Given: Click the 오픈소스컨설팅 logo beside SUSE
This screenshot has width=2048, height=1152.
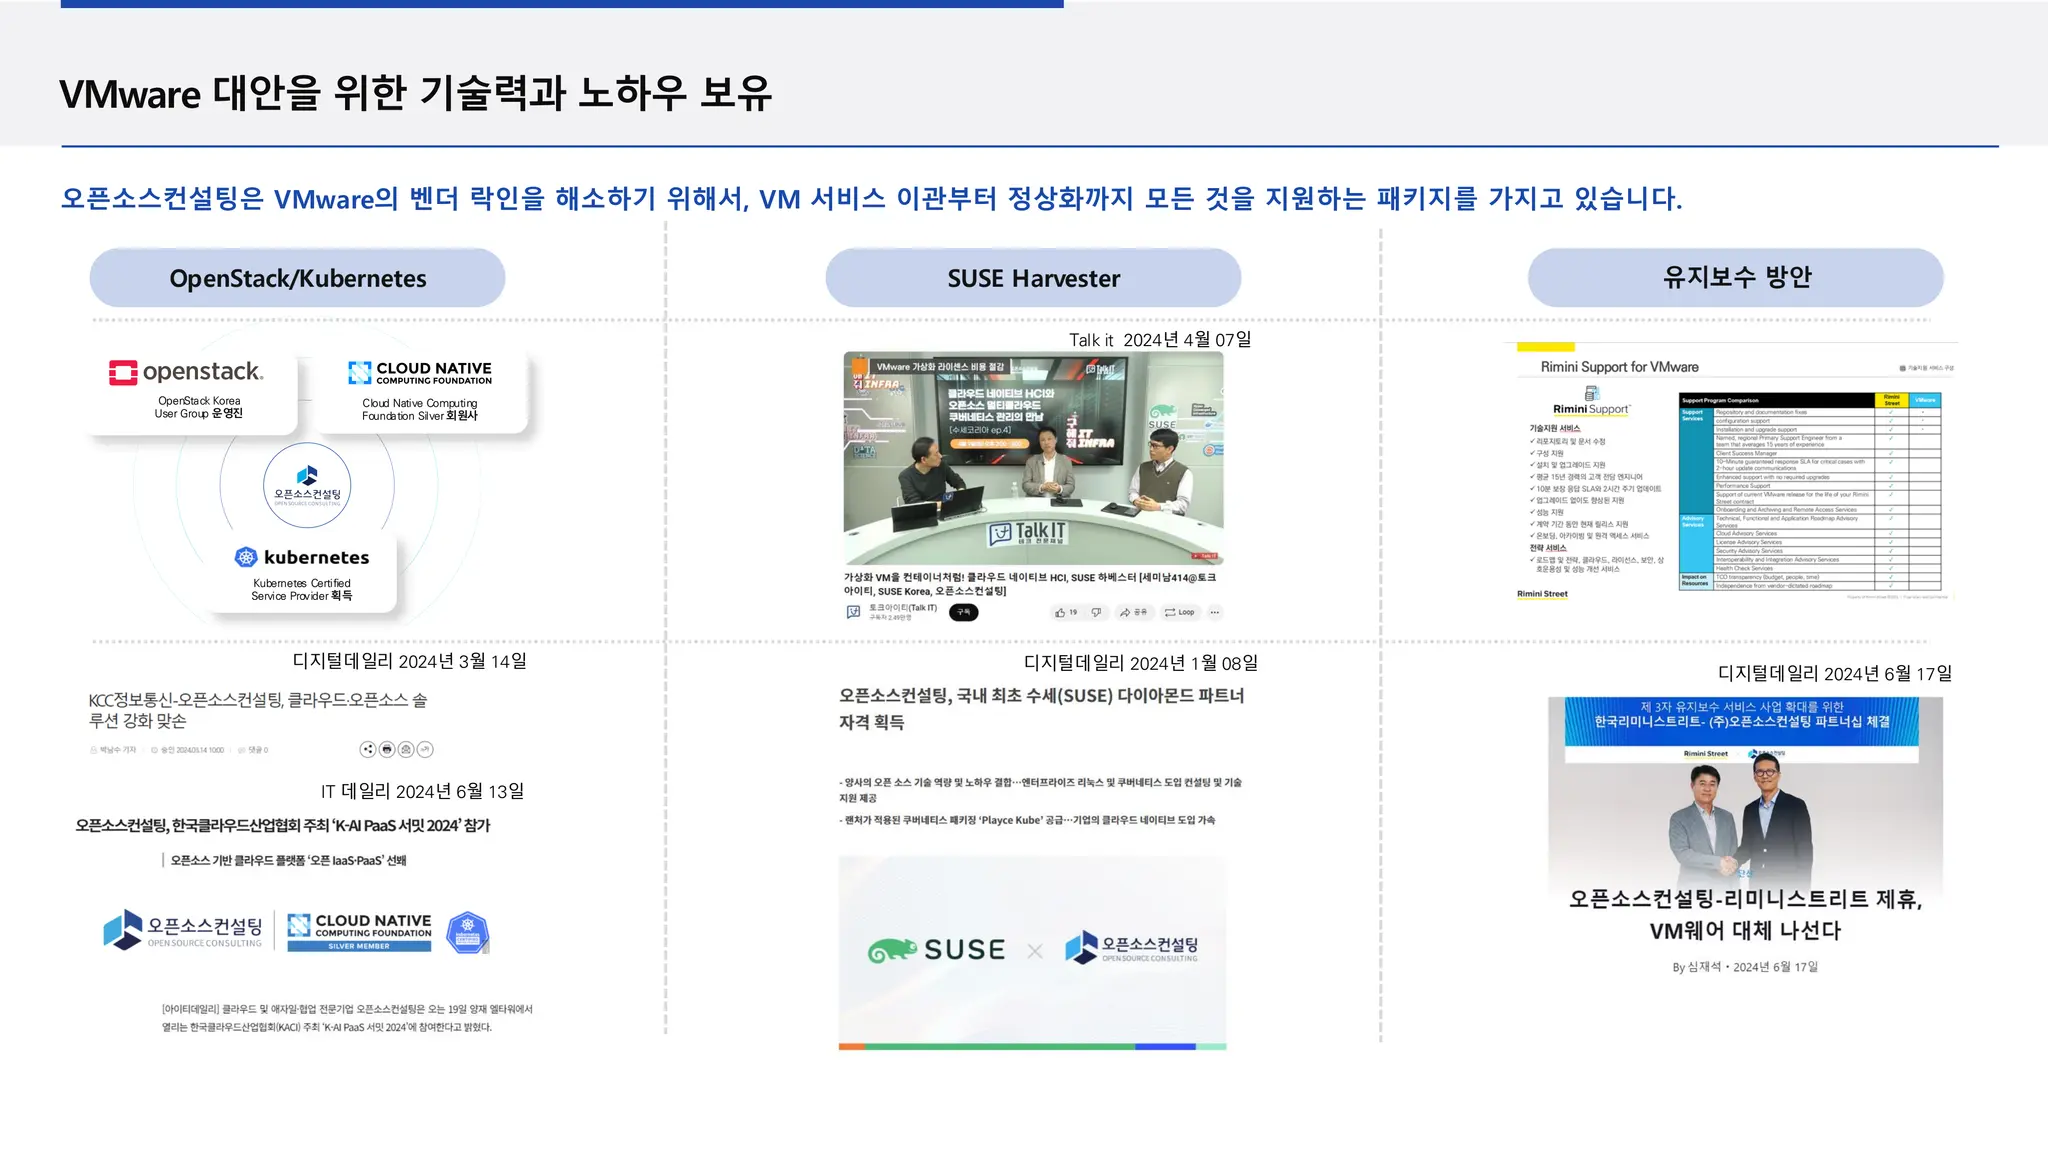Looking at the screenshot, I should point(1131,947).
